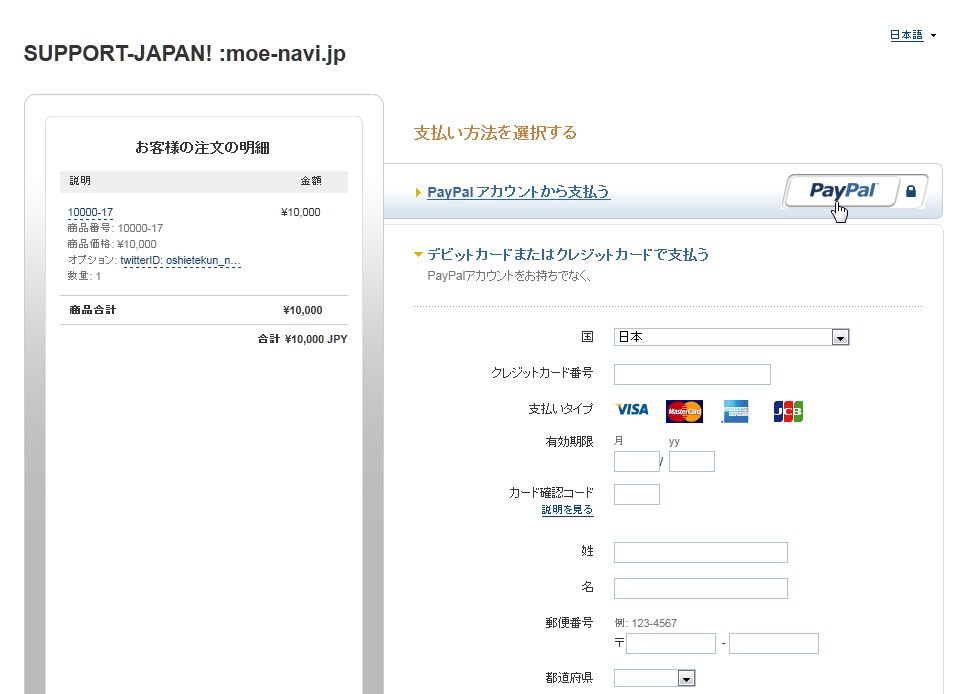
Task: Click the 商品番号: 10000-17 line
Action: [115, 228]
